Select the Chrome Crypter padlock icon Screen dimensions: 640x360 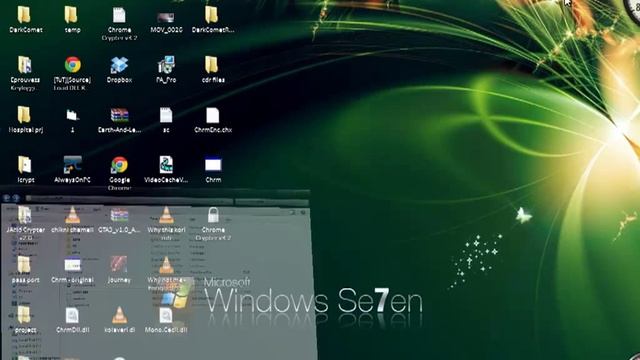pyautogui.click(x=213, y=215)
